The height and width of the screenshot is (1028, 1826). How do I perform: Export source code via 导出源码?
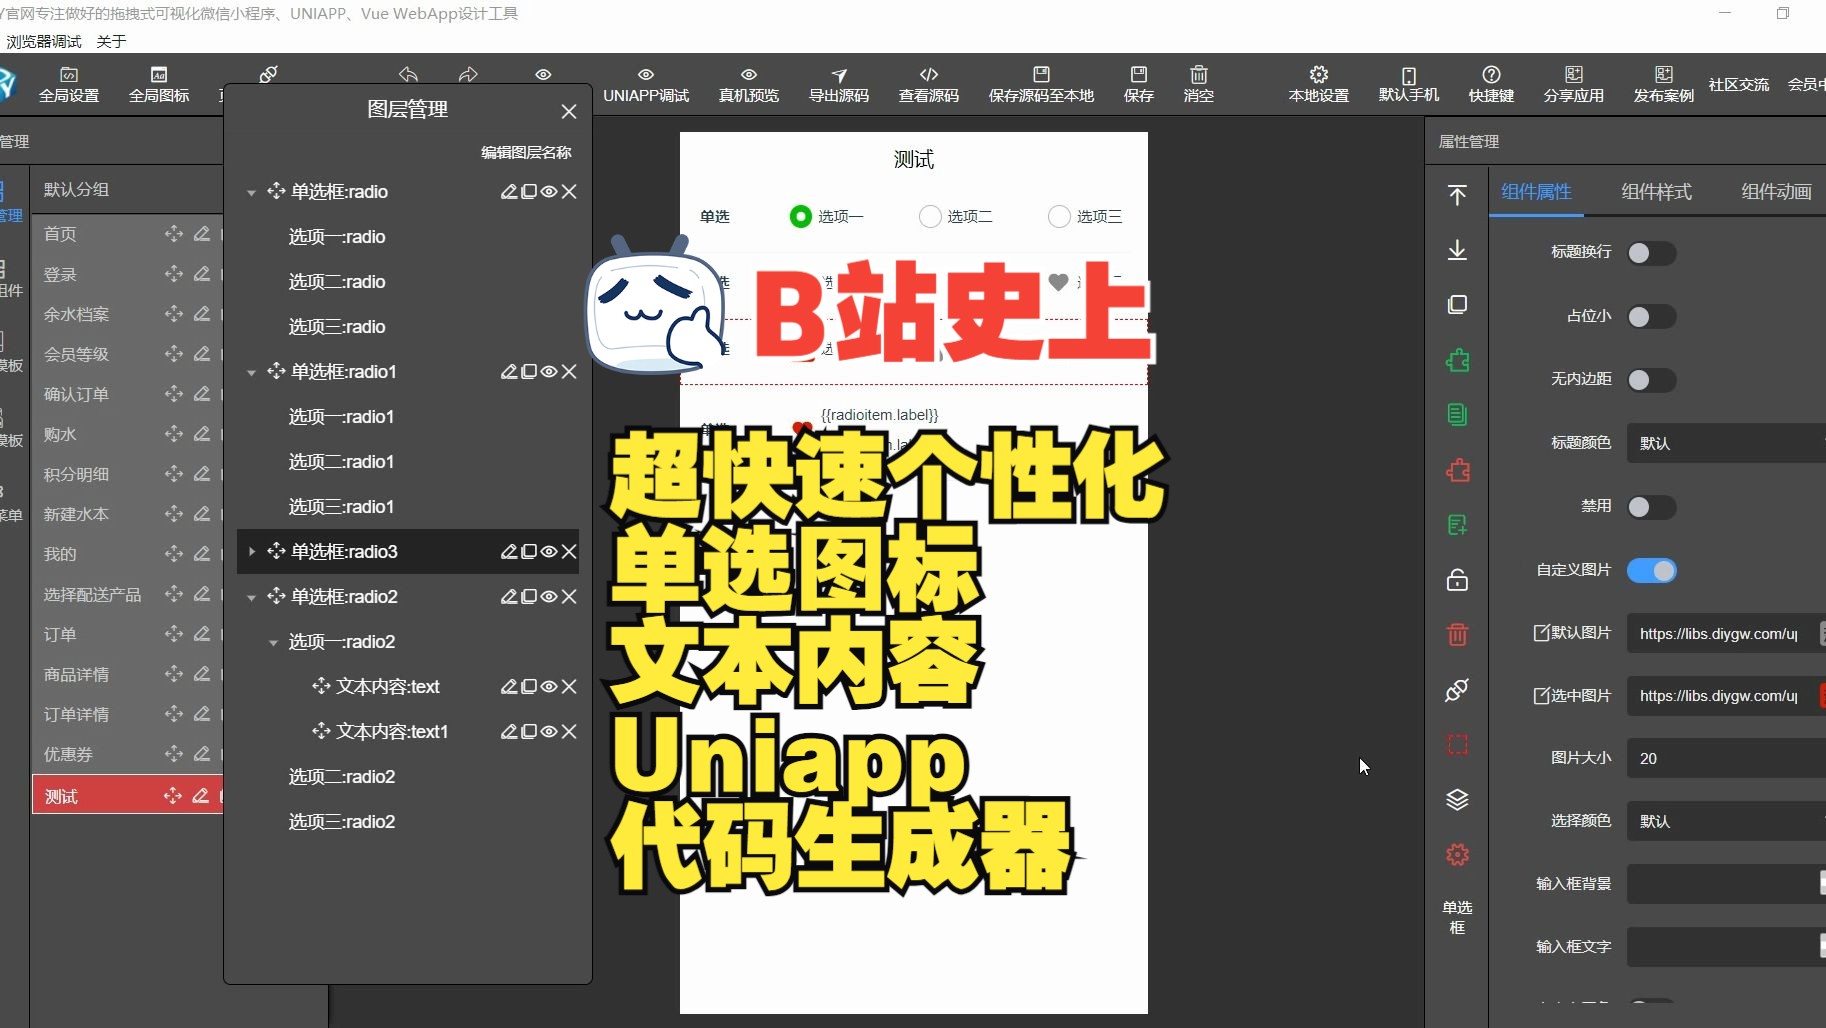838,83
